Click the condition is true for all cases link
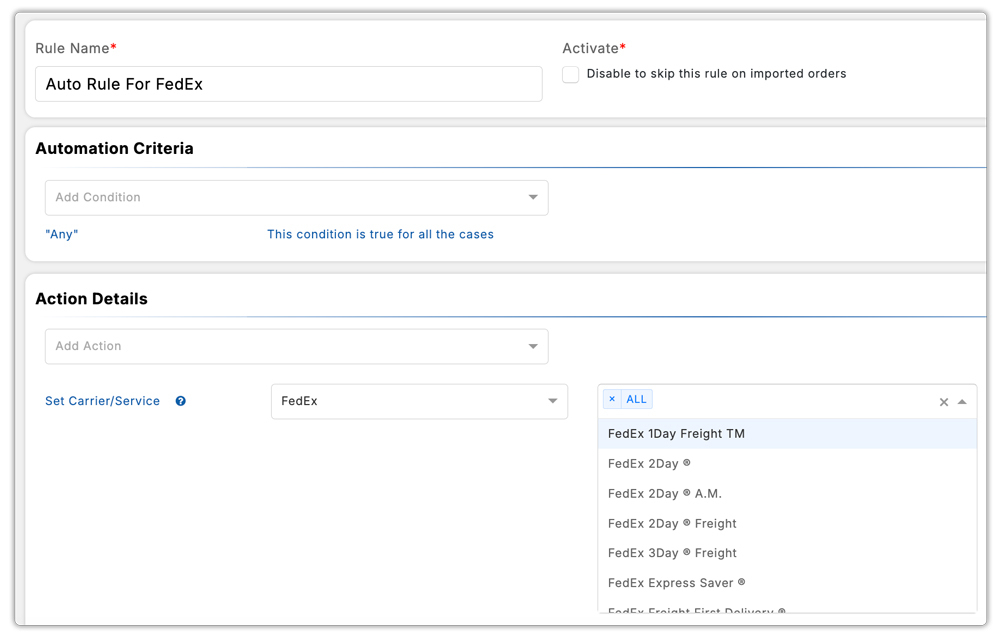This screenshot has width=1000, height=638. [380, 234]
